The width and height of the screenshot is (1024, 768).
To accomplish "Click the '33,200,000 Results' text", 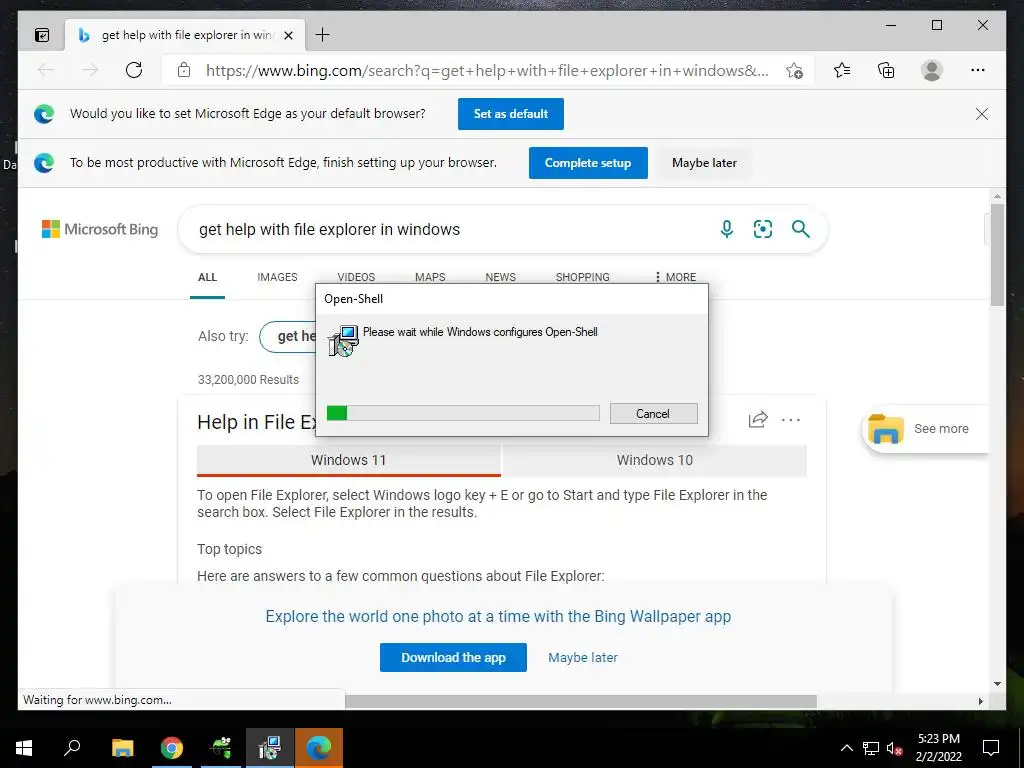I will point(248,380).
